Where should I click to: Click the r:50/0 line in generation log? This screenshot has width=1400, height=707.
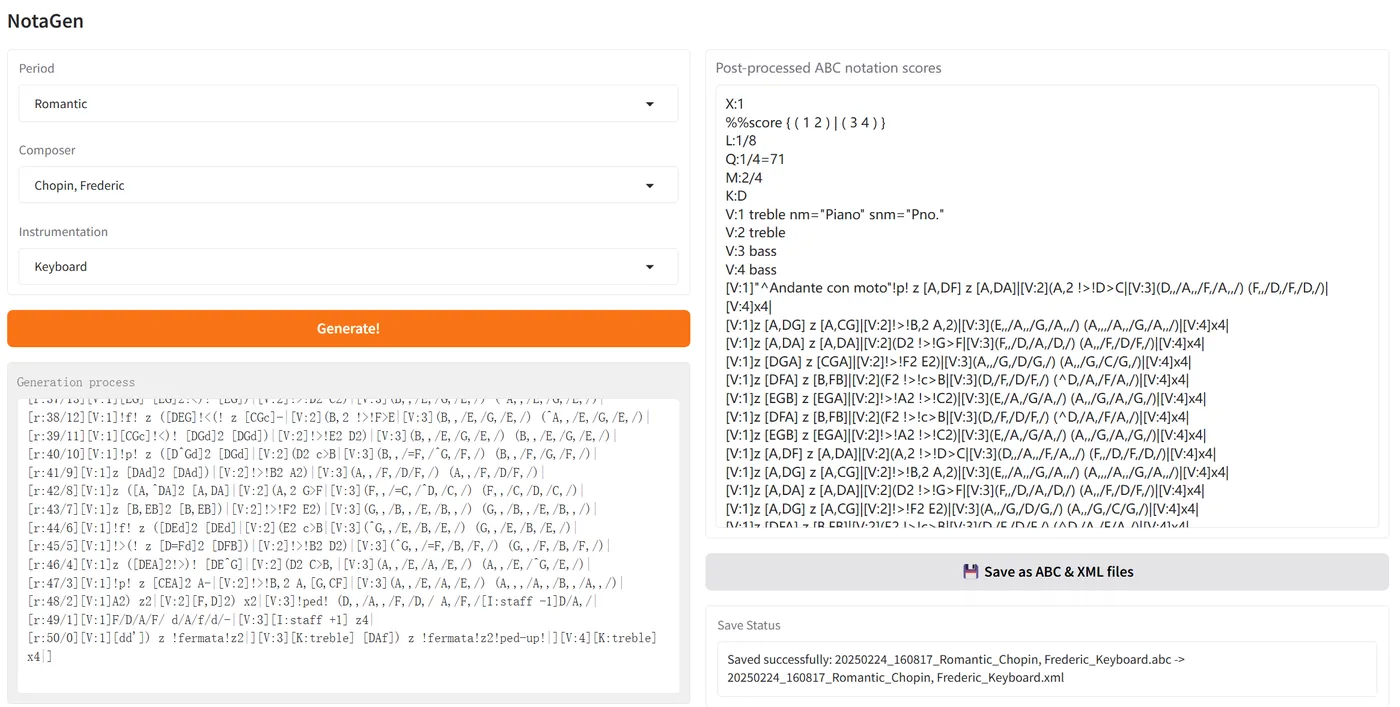[x=340, y=638]
